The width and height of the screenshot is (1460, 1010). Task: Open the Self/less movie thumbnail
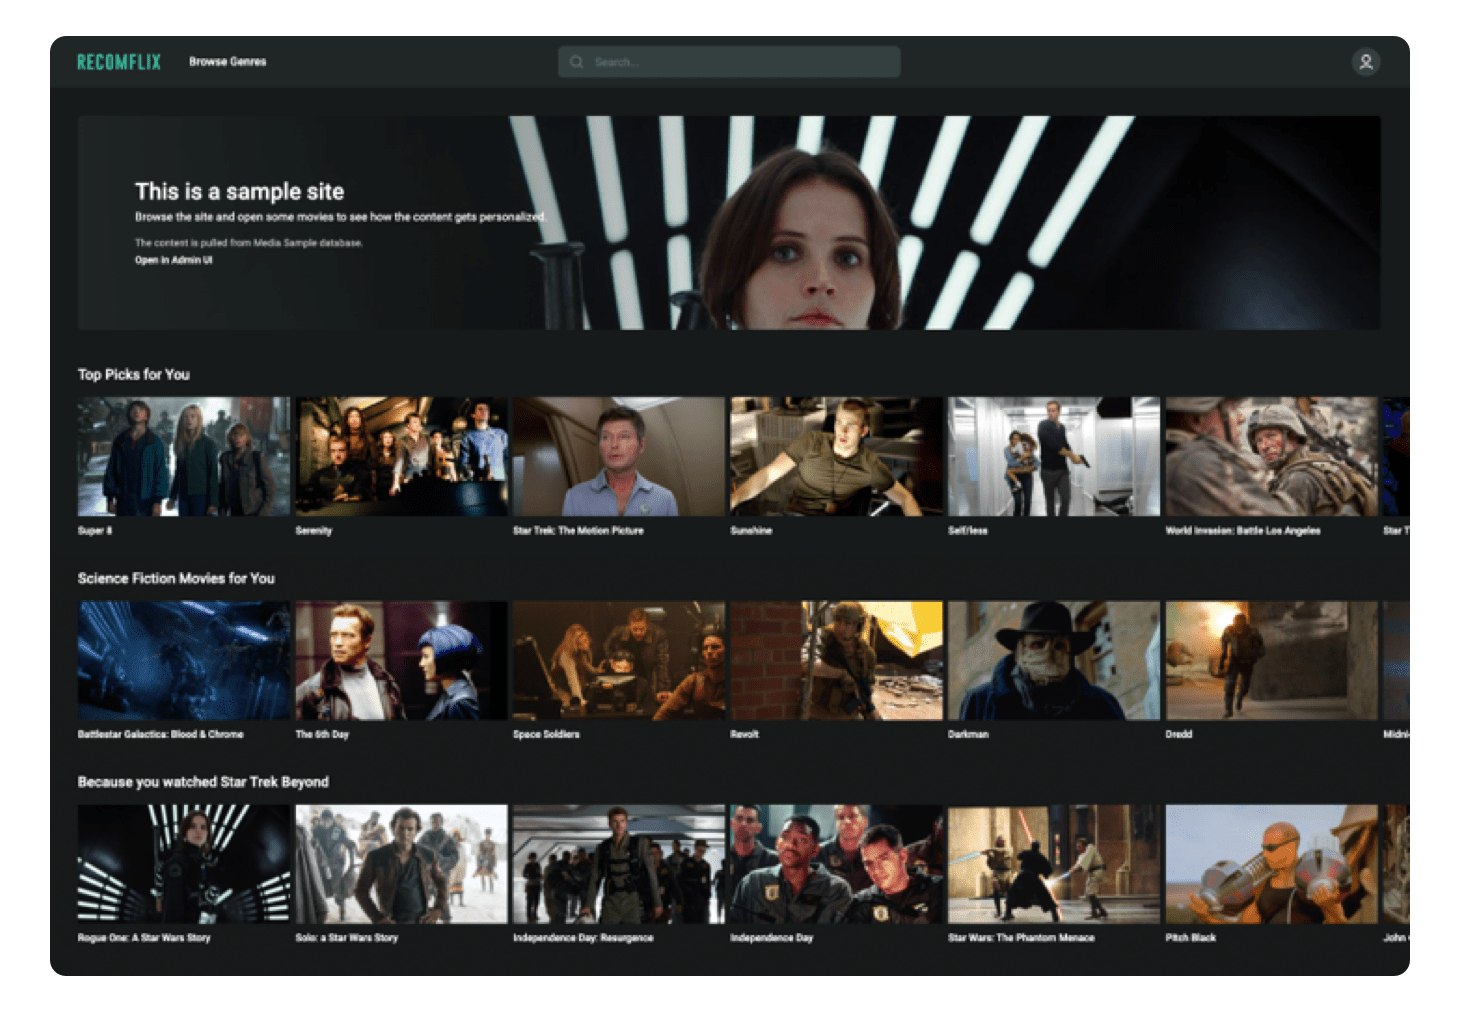tap(1054, 457)
